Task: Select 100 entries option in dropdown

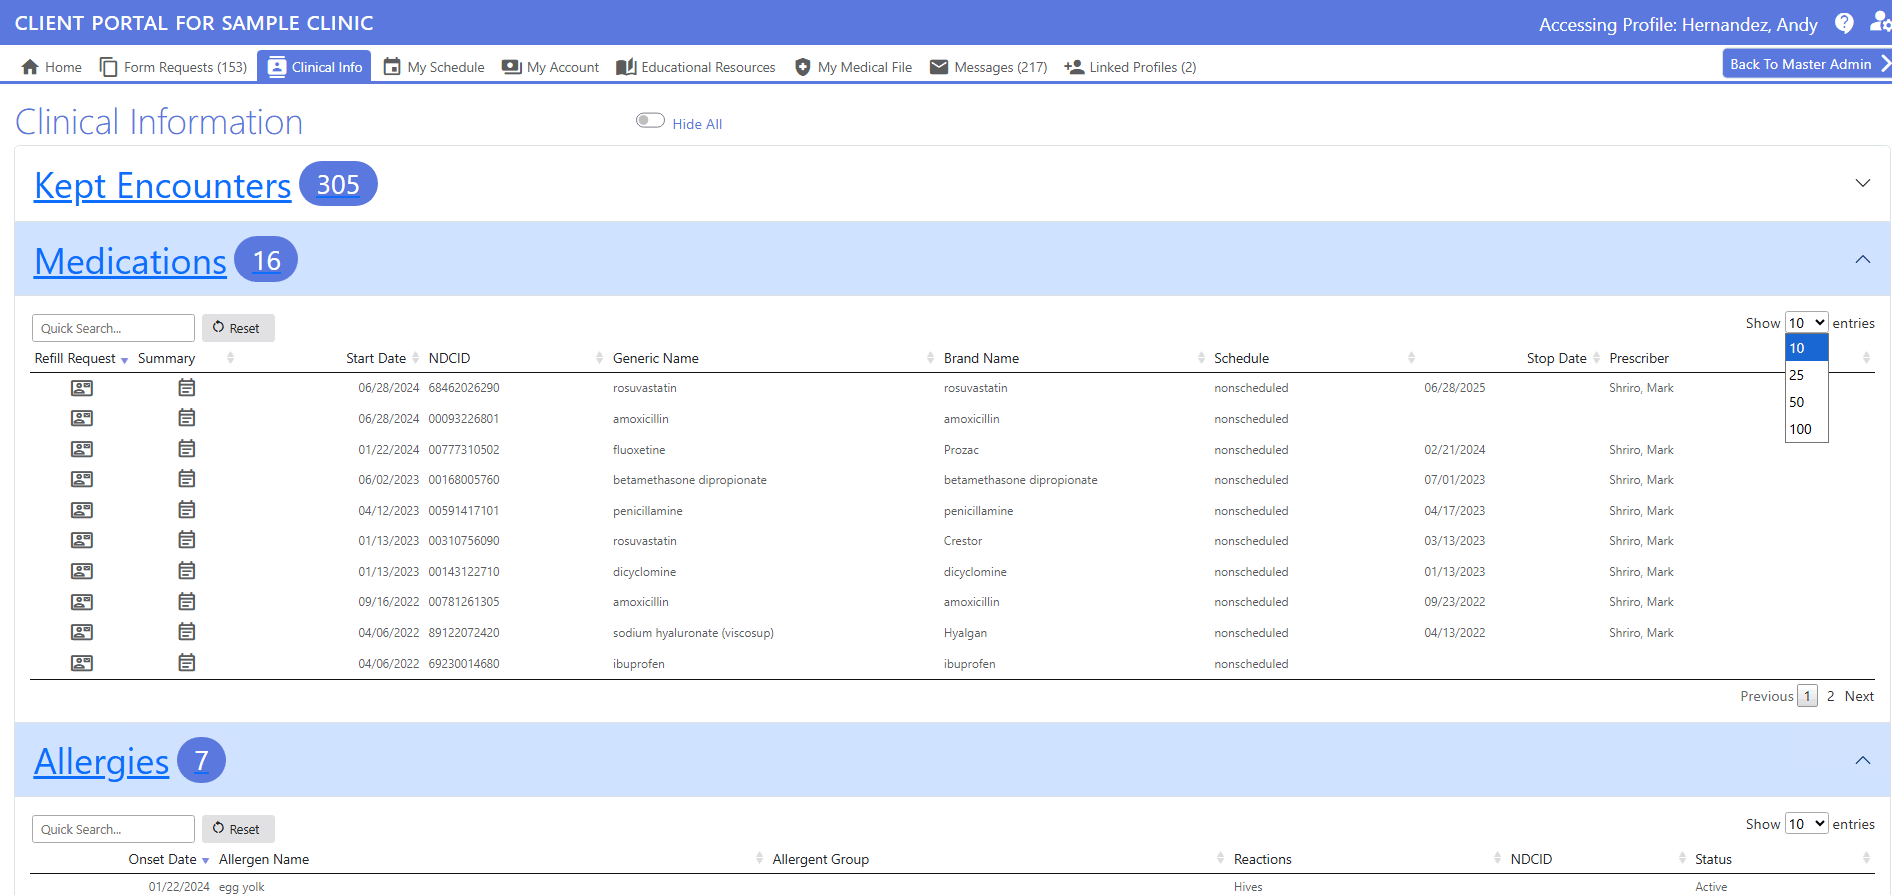Action: (x=1806, y=429)
